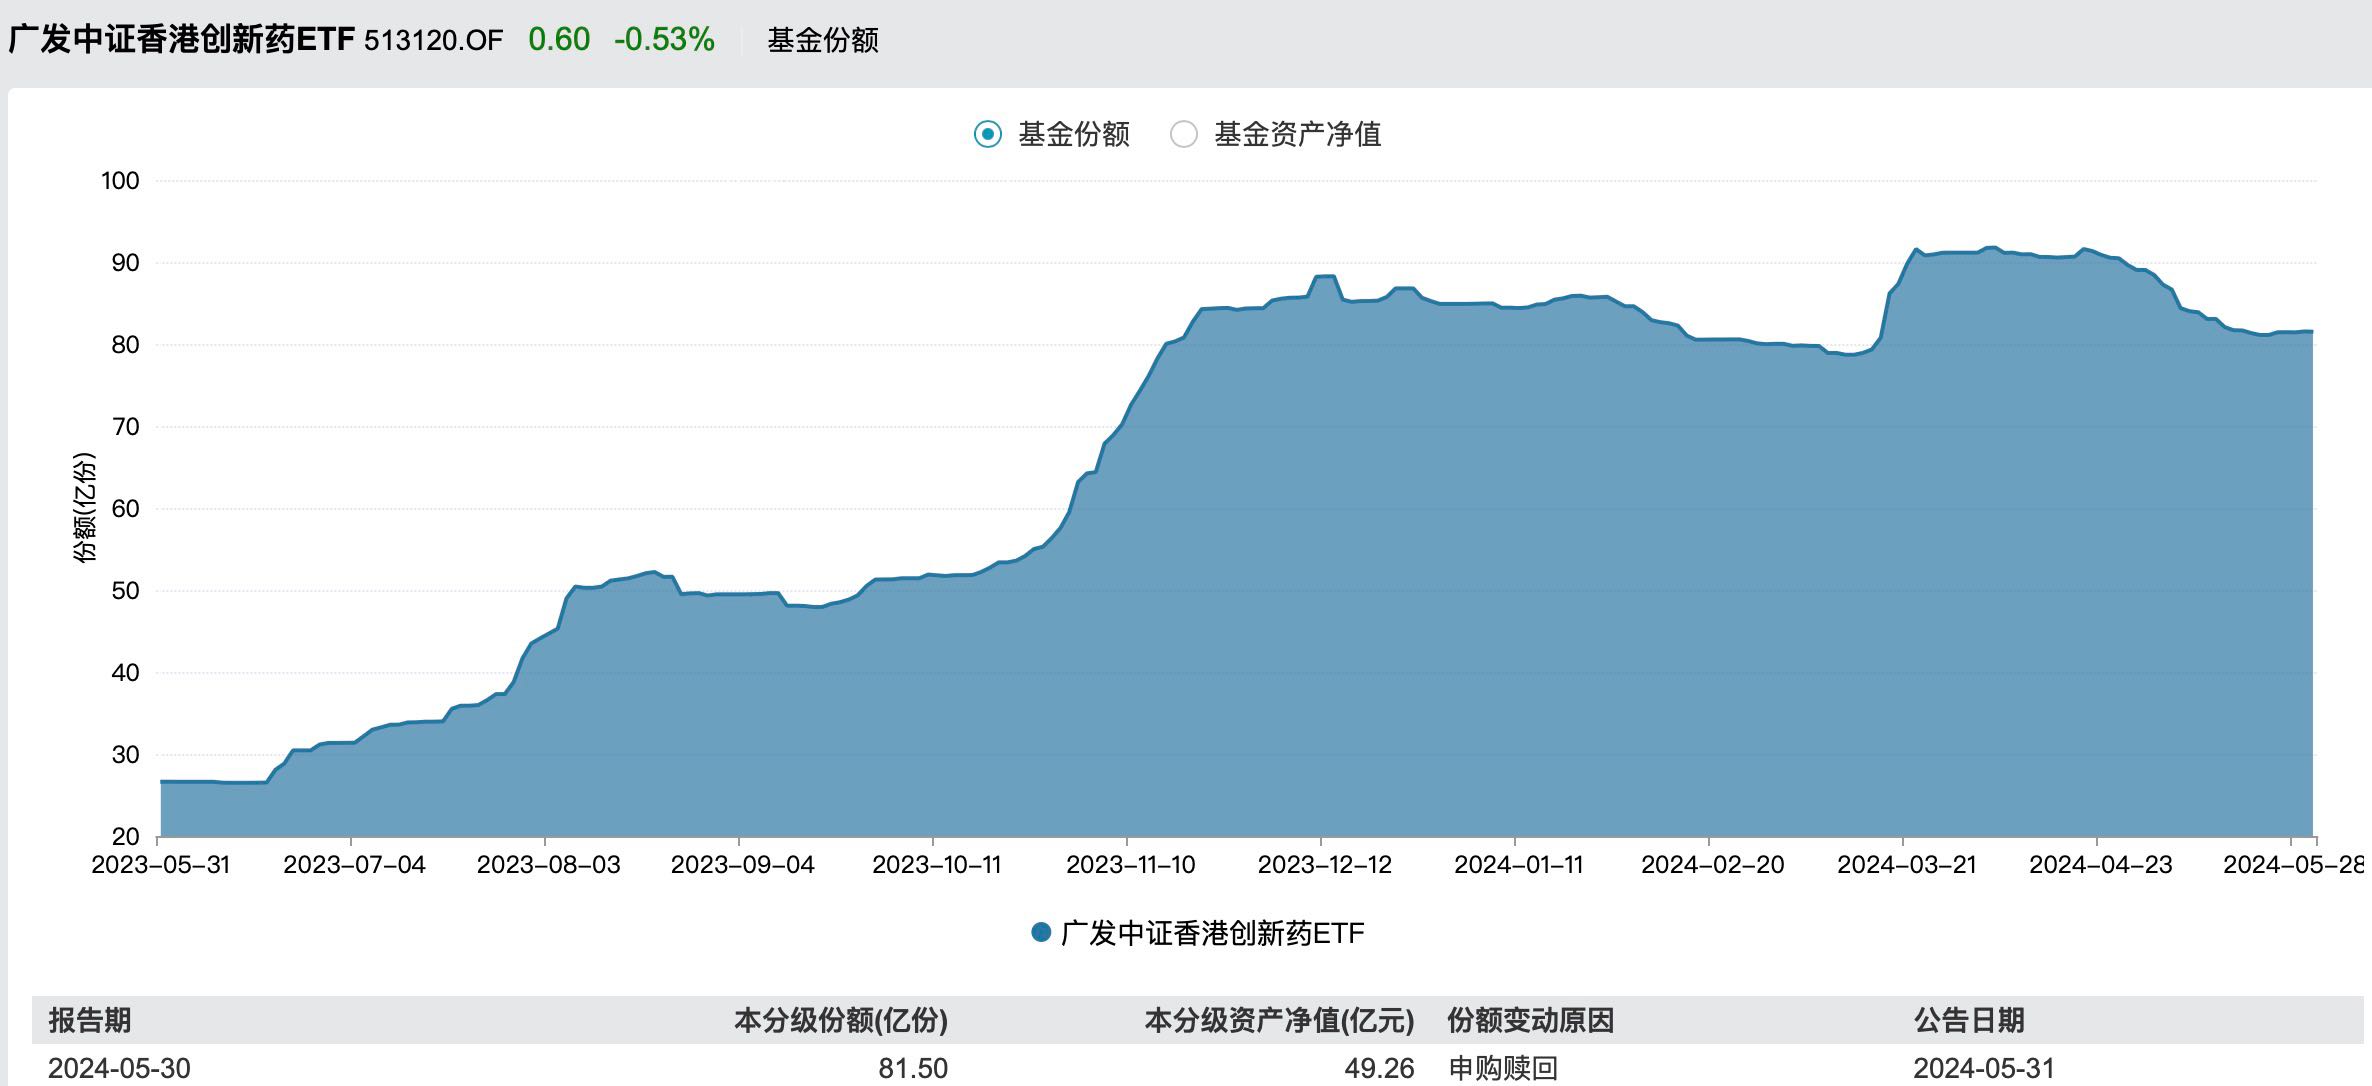Click the 基金份额 header tab
This screenshot has height=1086, width=2372.
point(822,40)
